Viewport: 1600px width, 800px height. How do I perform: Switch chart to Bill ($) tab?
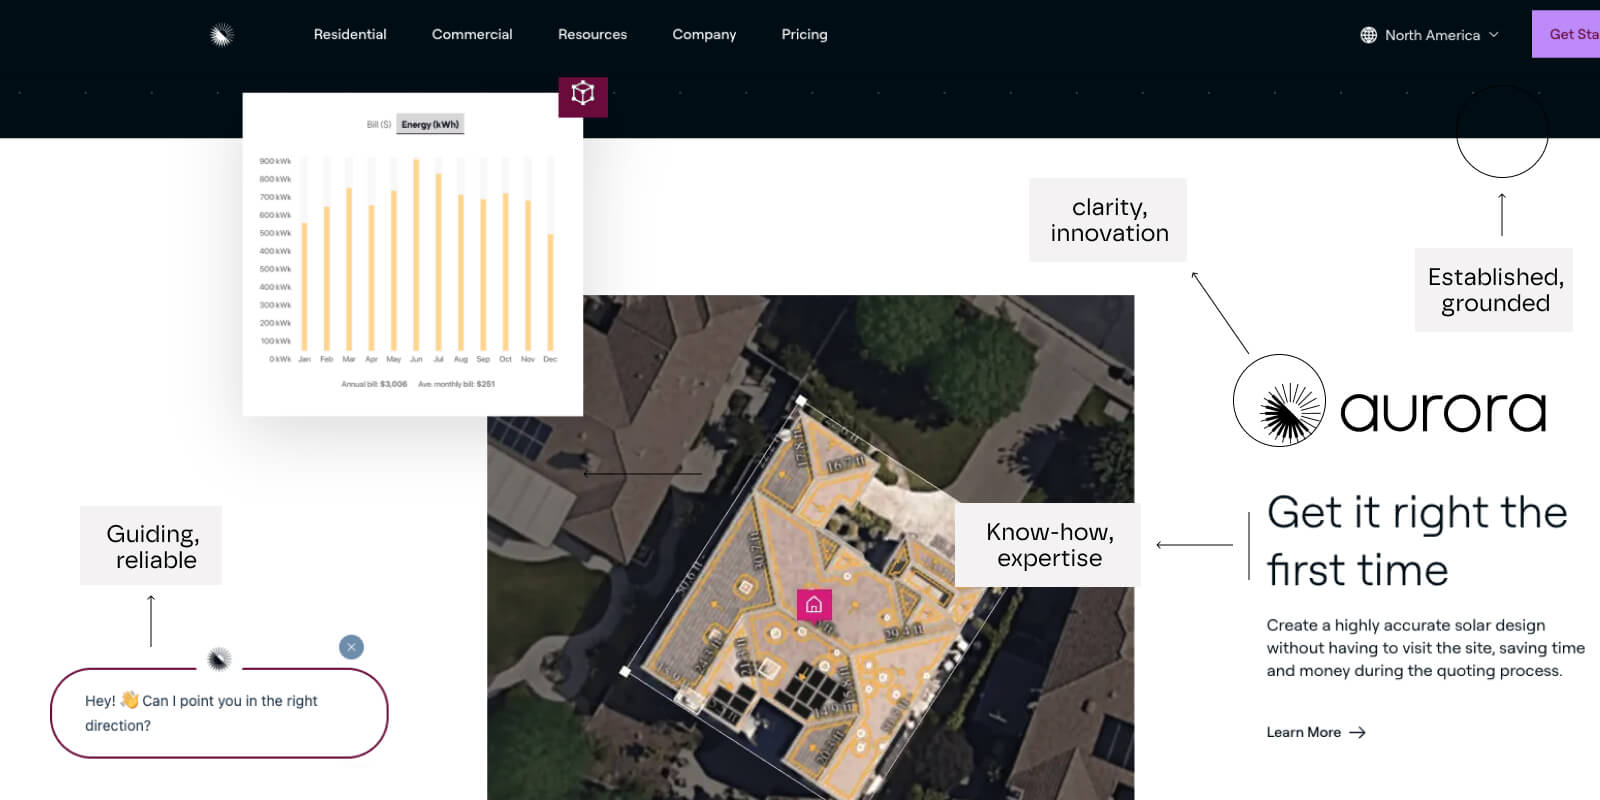coord(379,124)
